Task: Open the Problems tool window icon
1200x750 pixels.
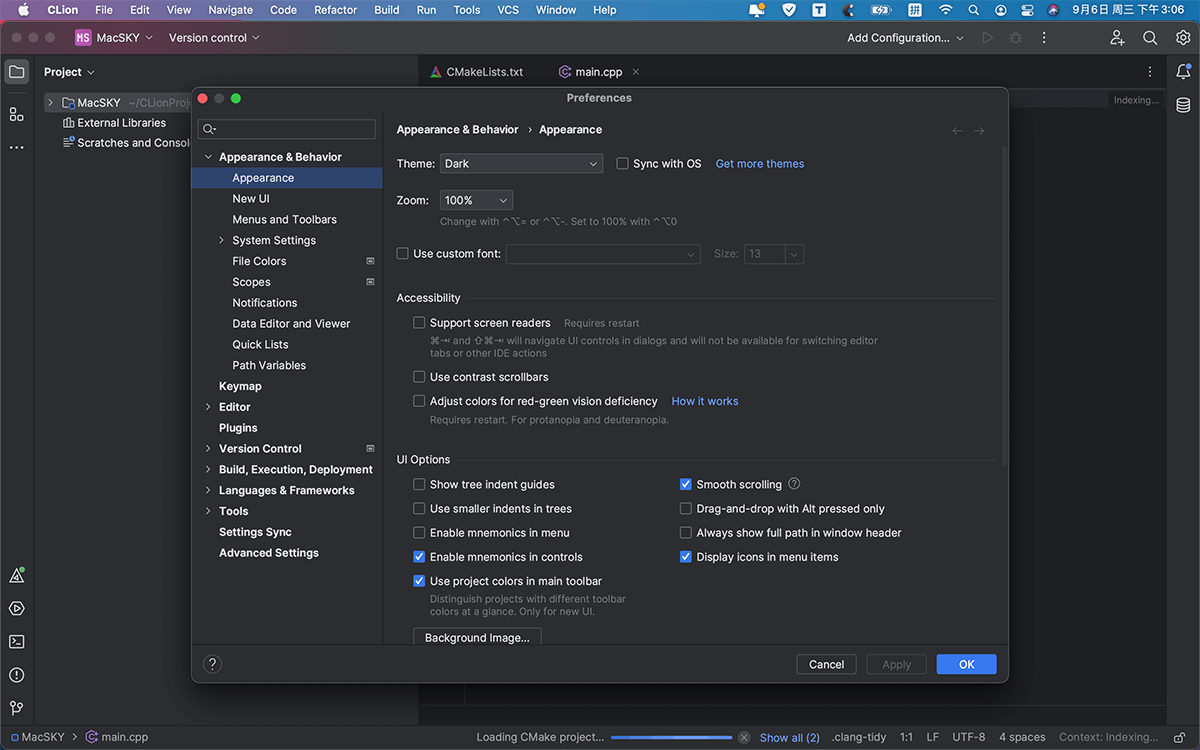Action: click(16, 675)
